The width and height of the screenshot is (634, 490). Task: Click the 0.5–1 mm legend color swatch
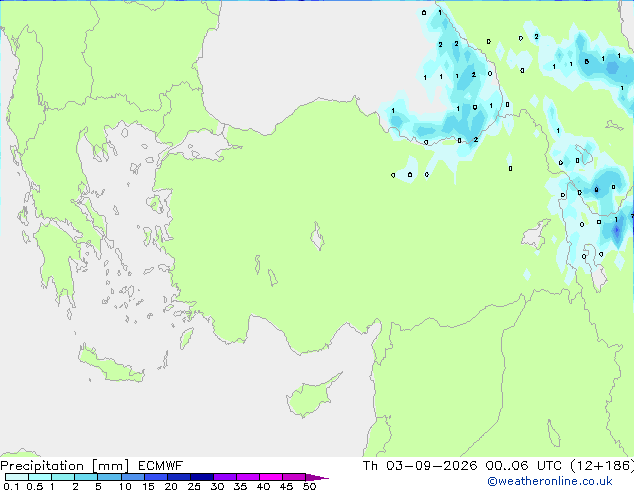[40, 477]
